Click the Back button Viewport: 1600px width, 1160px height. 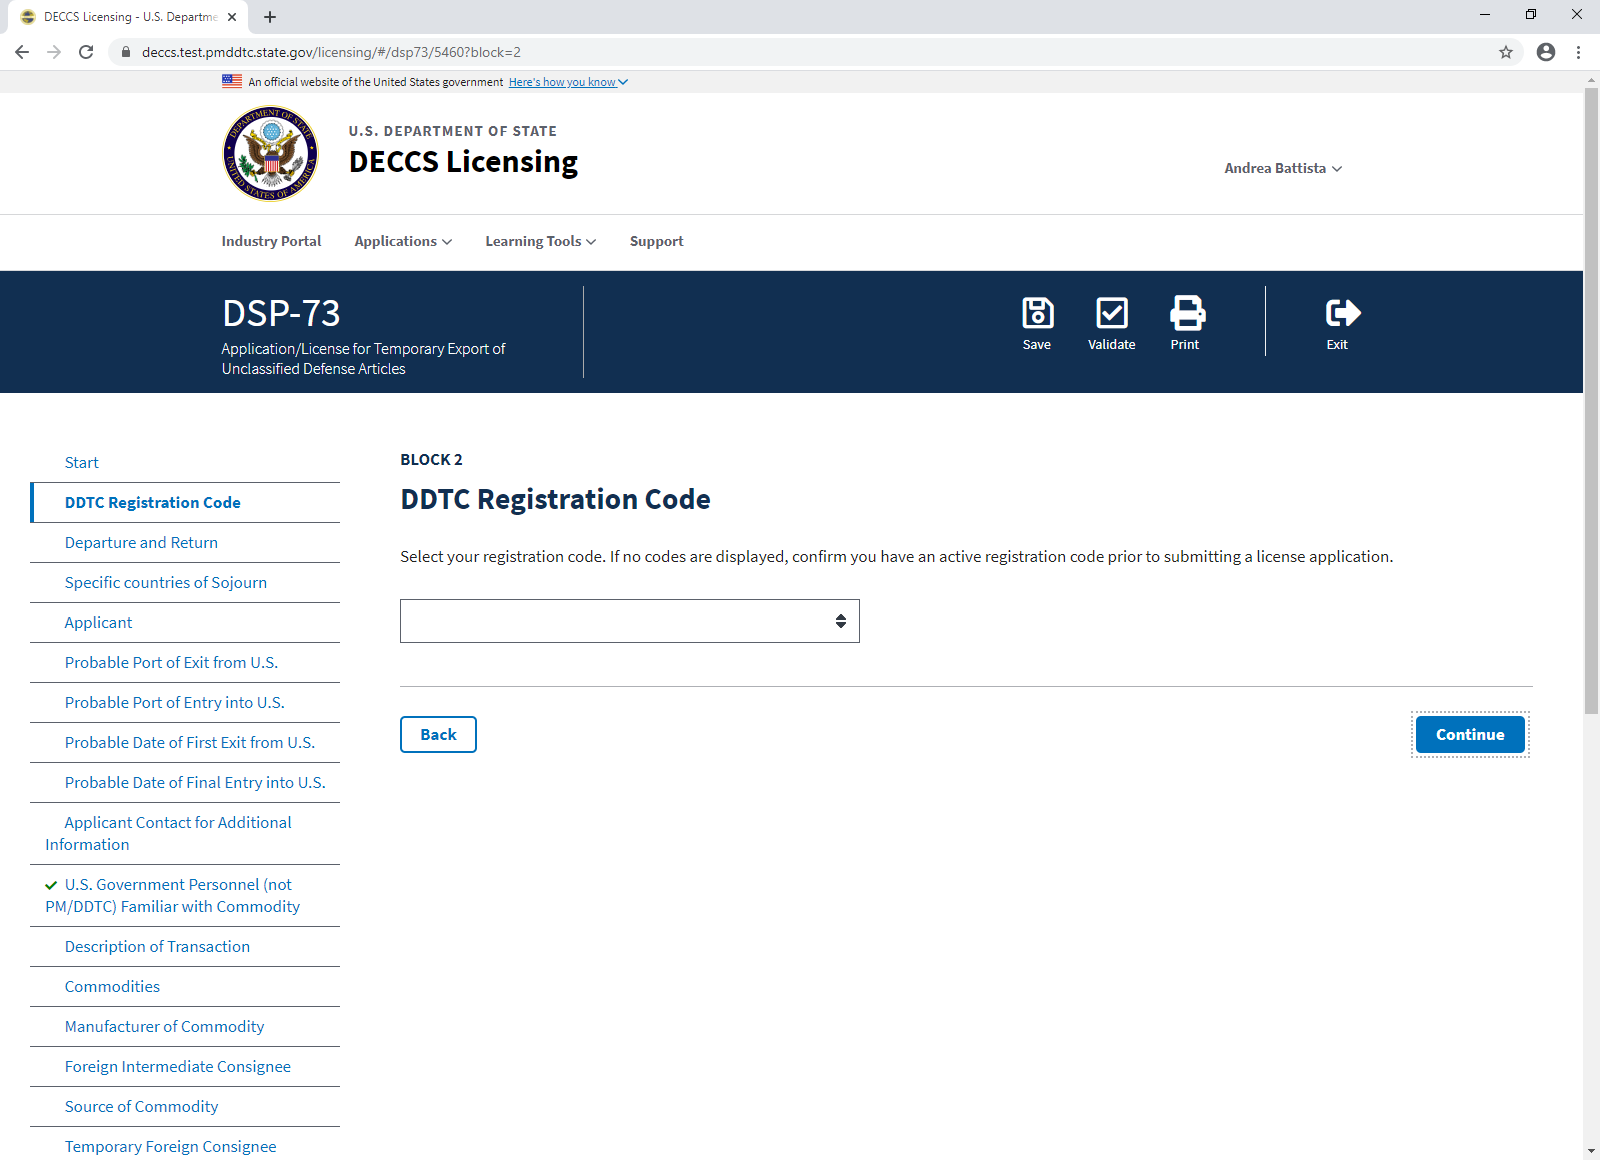click(438, 735)
